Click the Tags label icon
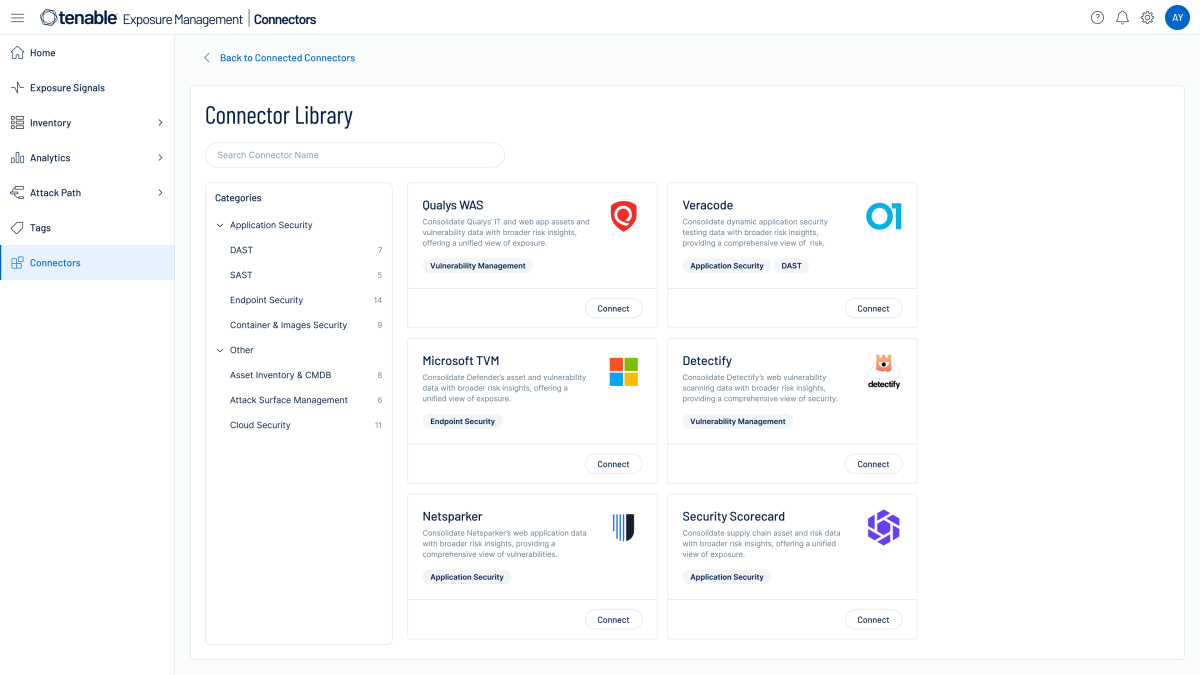Image resolution: width=1200 pixels, height=675 pixels. (x=17, y=228)
